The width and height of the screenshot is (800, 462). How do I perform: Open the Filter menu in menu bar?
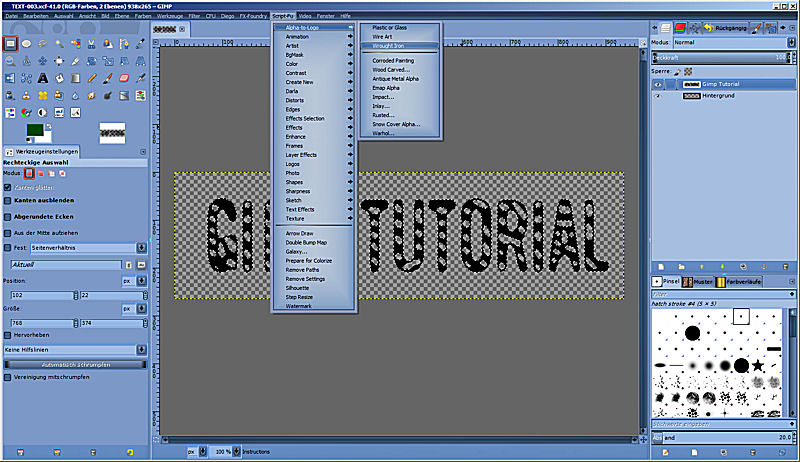194,16
